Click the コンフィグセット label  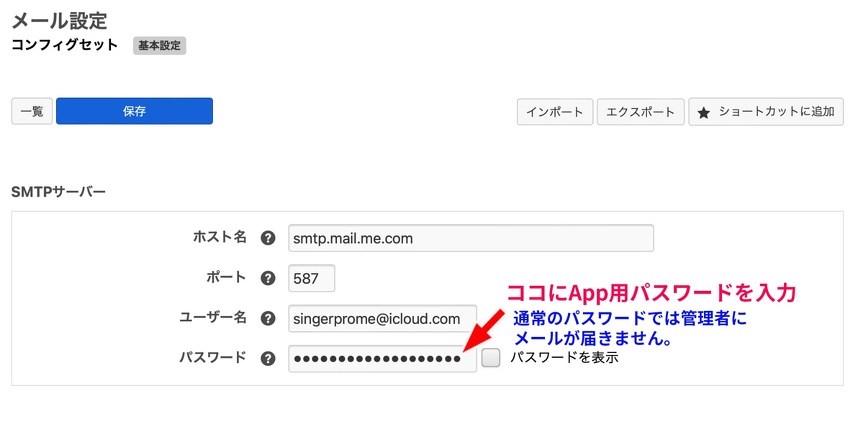pyautogui.click(x=64, y=45)
